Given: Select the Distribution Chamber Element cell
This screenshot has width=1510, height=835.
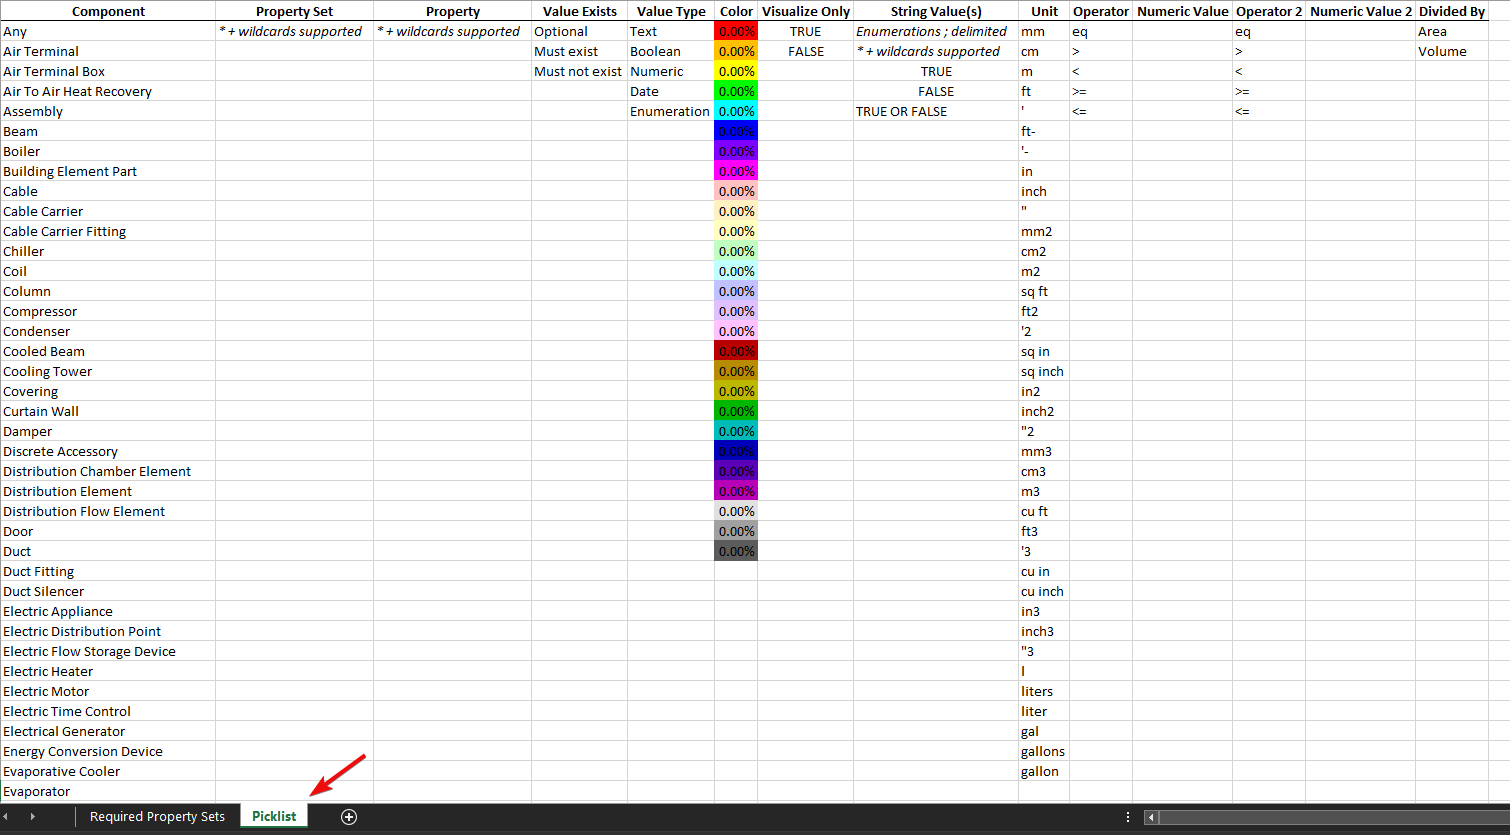Looking at the screenshot, I should 108,471.
